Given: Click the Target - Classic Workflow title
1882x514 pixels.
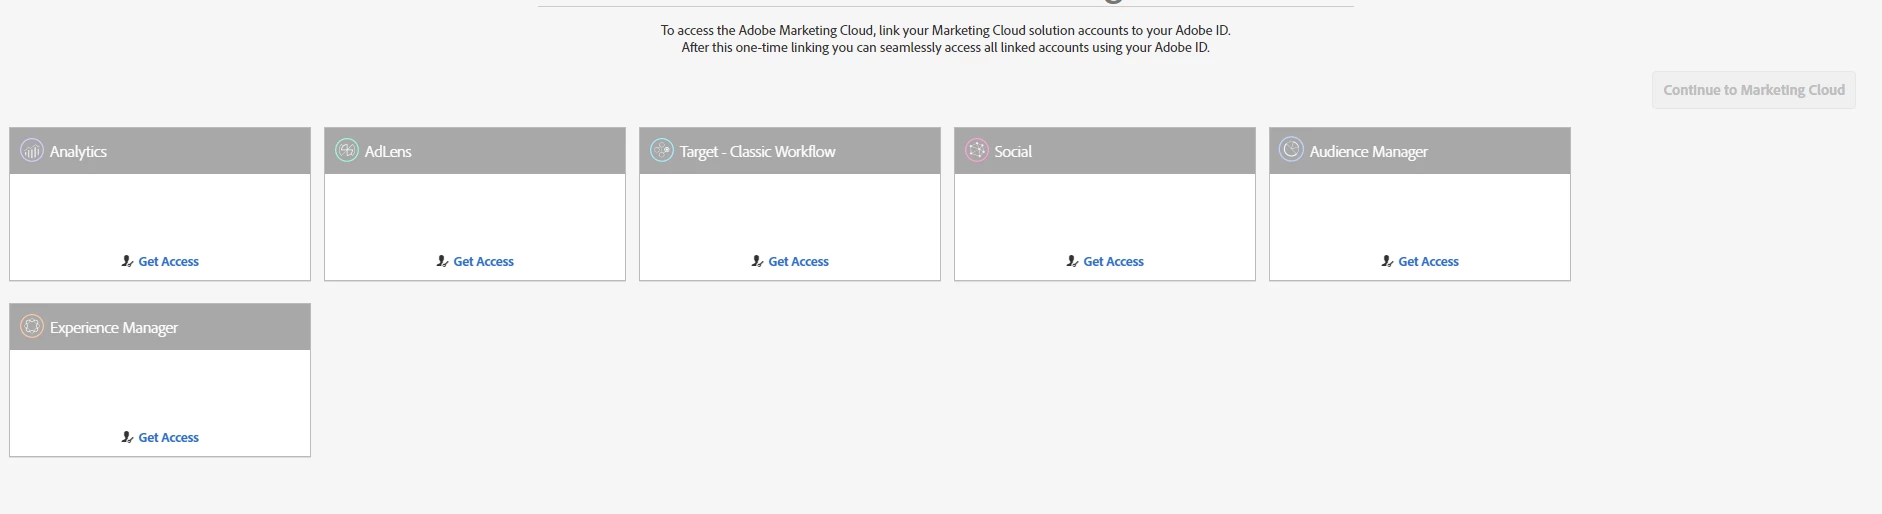Looking at the screenshot, I should tap(757, 152).
